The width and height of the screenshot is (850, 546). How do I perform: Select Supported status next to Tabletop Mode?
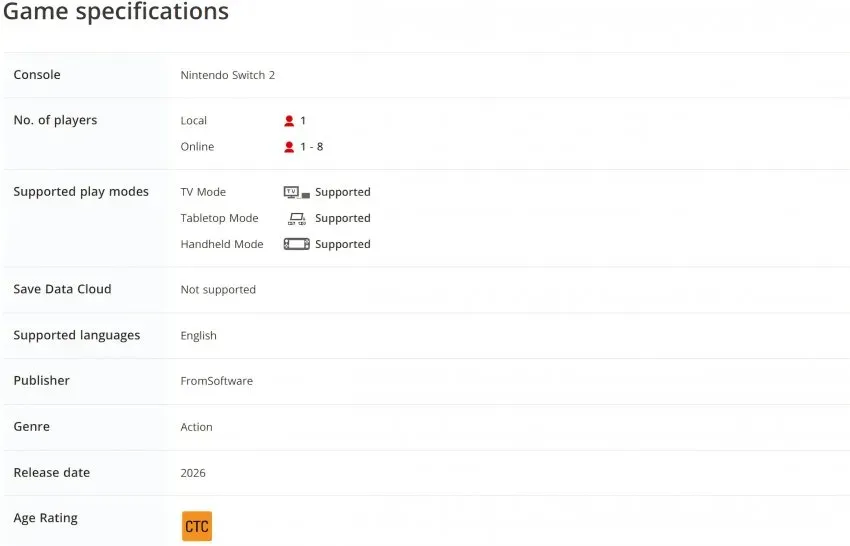[343, 219]
